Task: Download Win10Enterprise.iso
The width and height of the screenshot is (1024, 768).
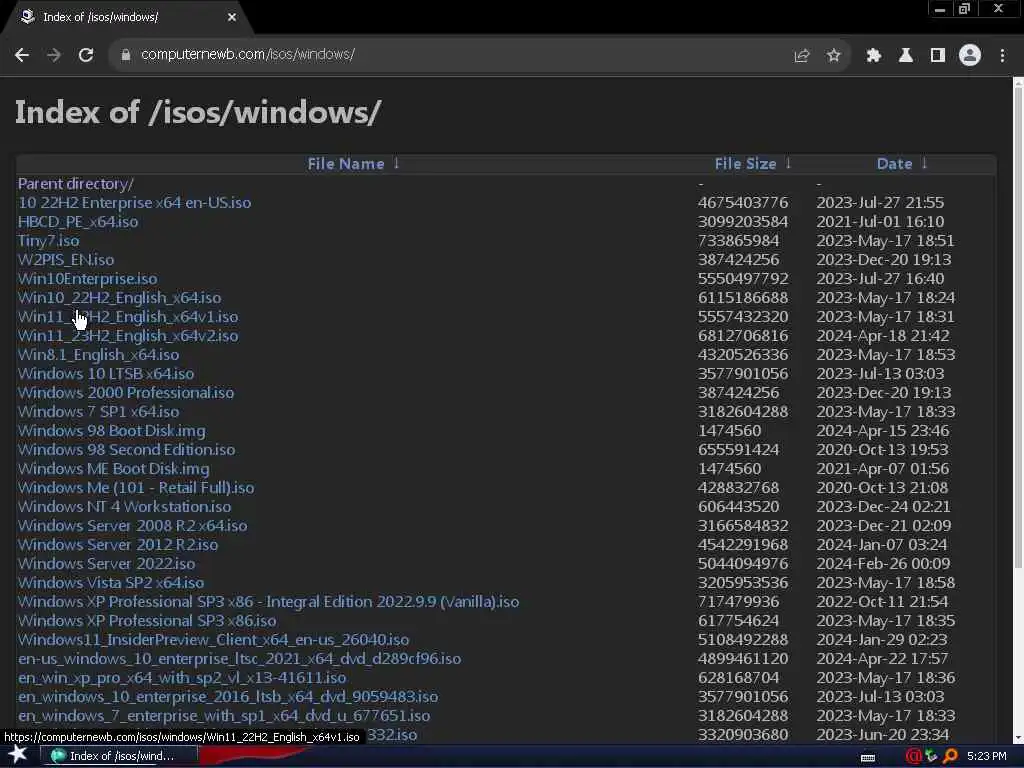Action: click(88, 279)
